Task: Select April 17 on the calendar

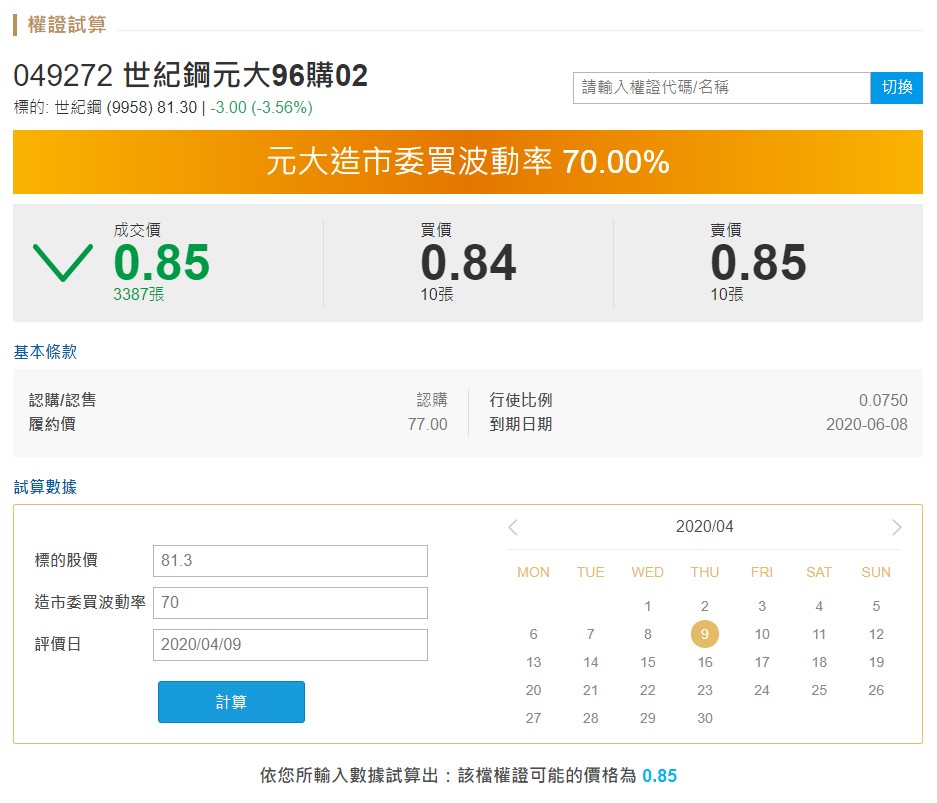Action: click(x=762, y=662)
